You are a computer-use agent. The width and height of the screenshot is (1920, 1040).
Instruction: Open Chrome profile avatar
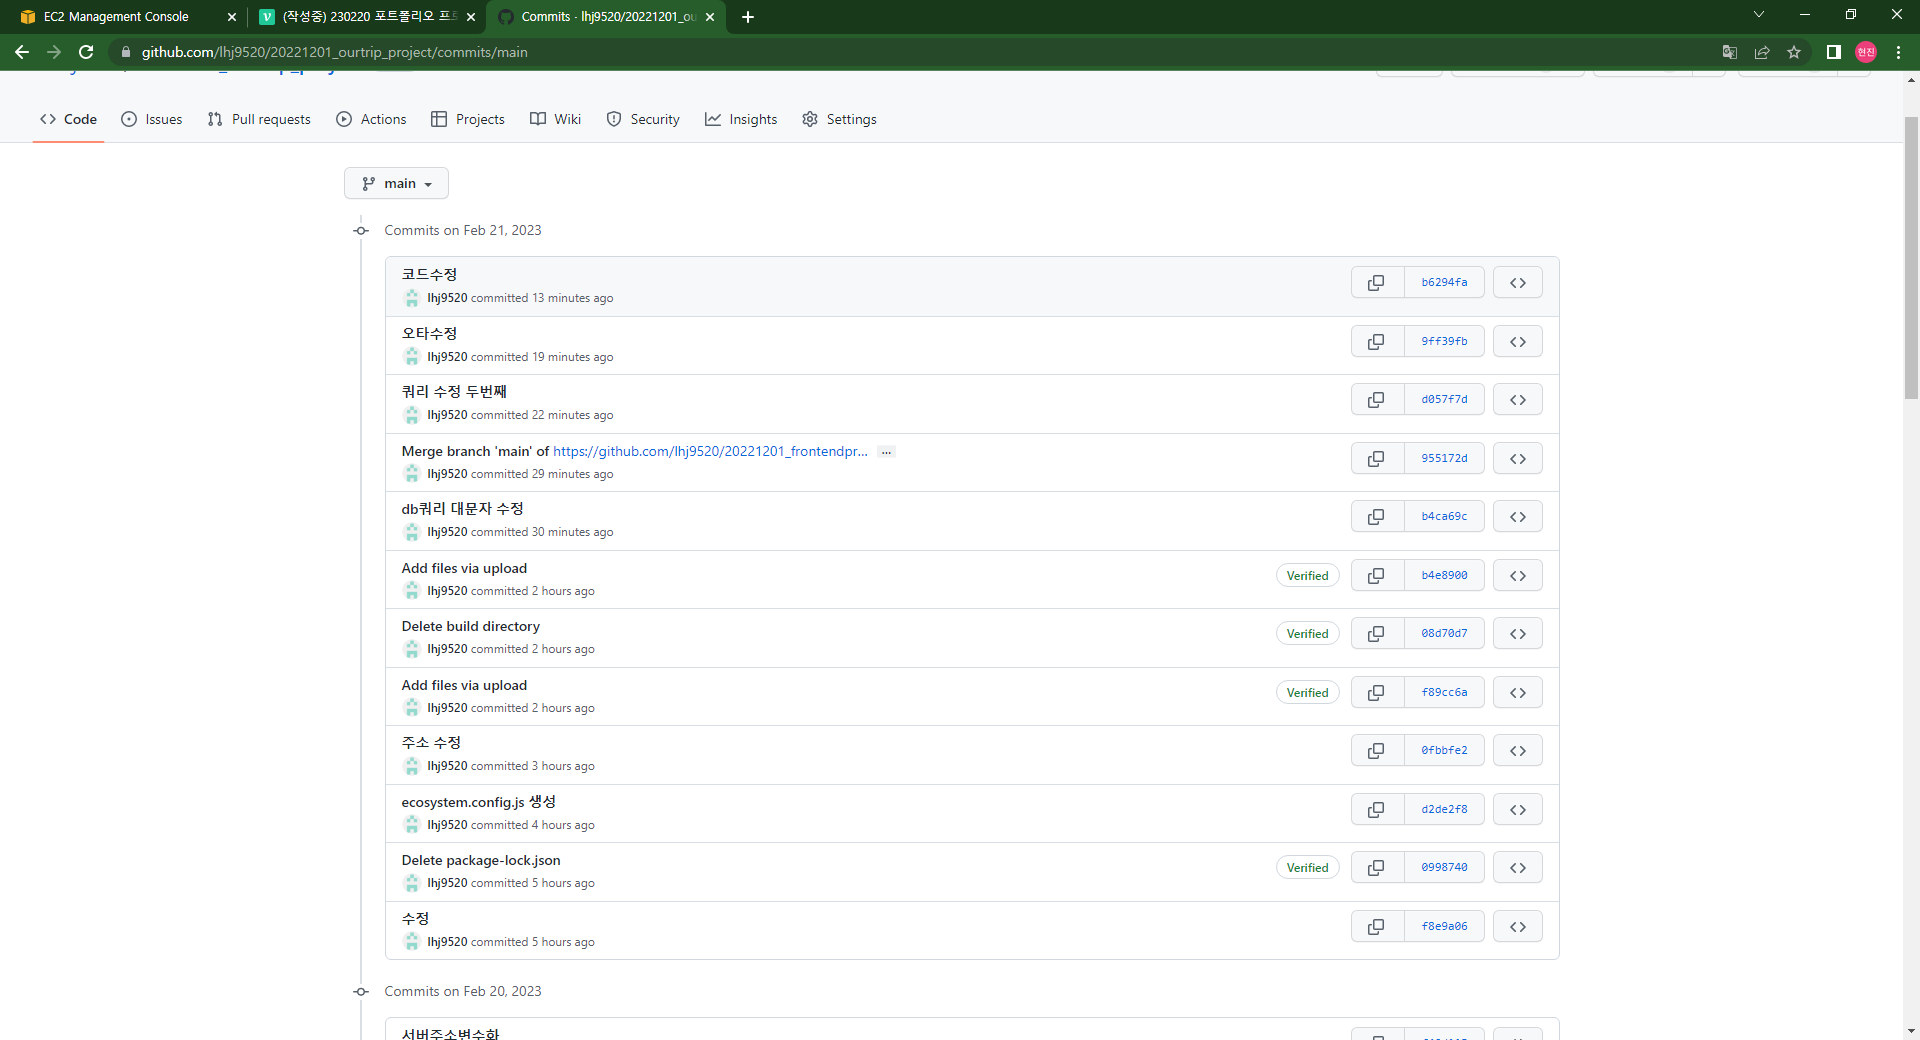click(1866, 52)
